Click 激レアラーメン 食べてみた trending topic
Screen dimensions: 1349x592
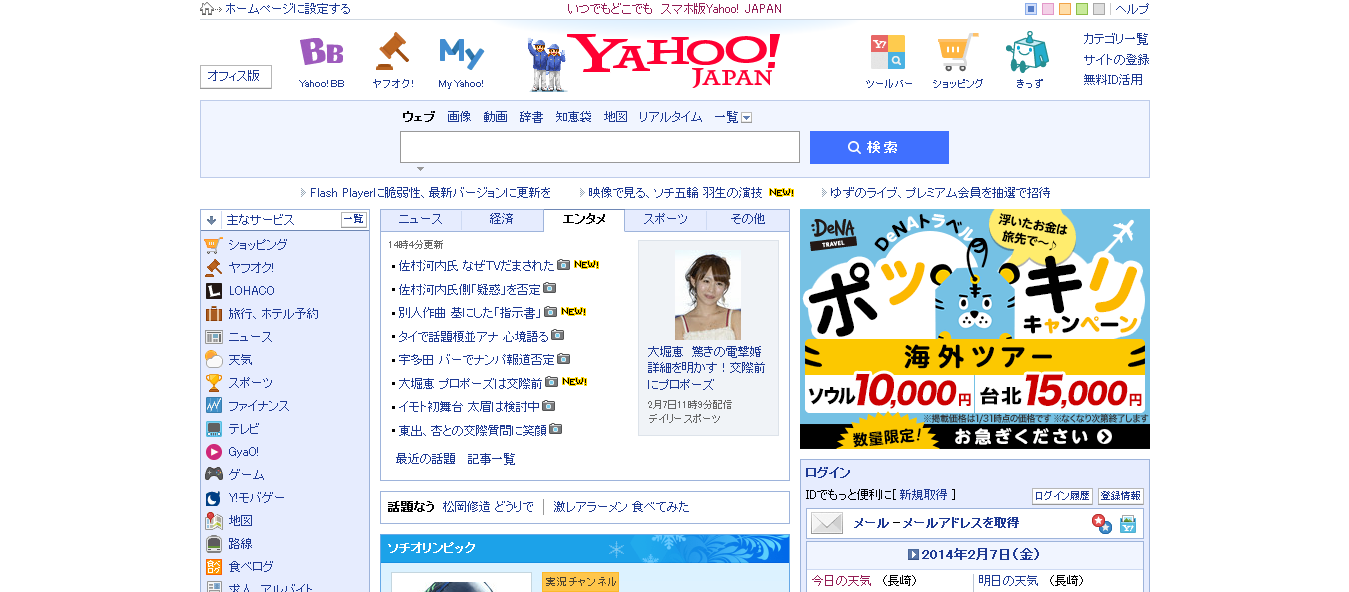[621, 507]
